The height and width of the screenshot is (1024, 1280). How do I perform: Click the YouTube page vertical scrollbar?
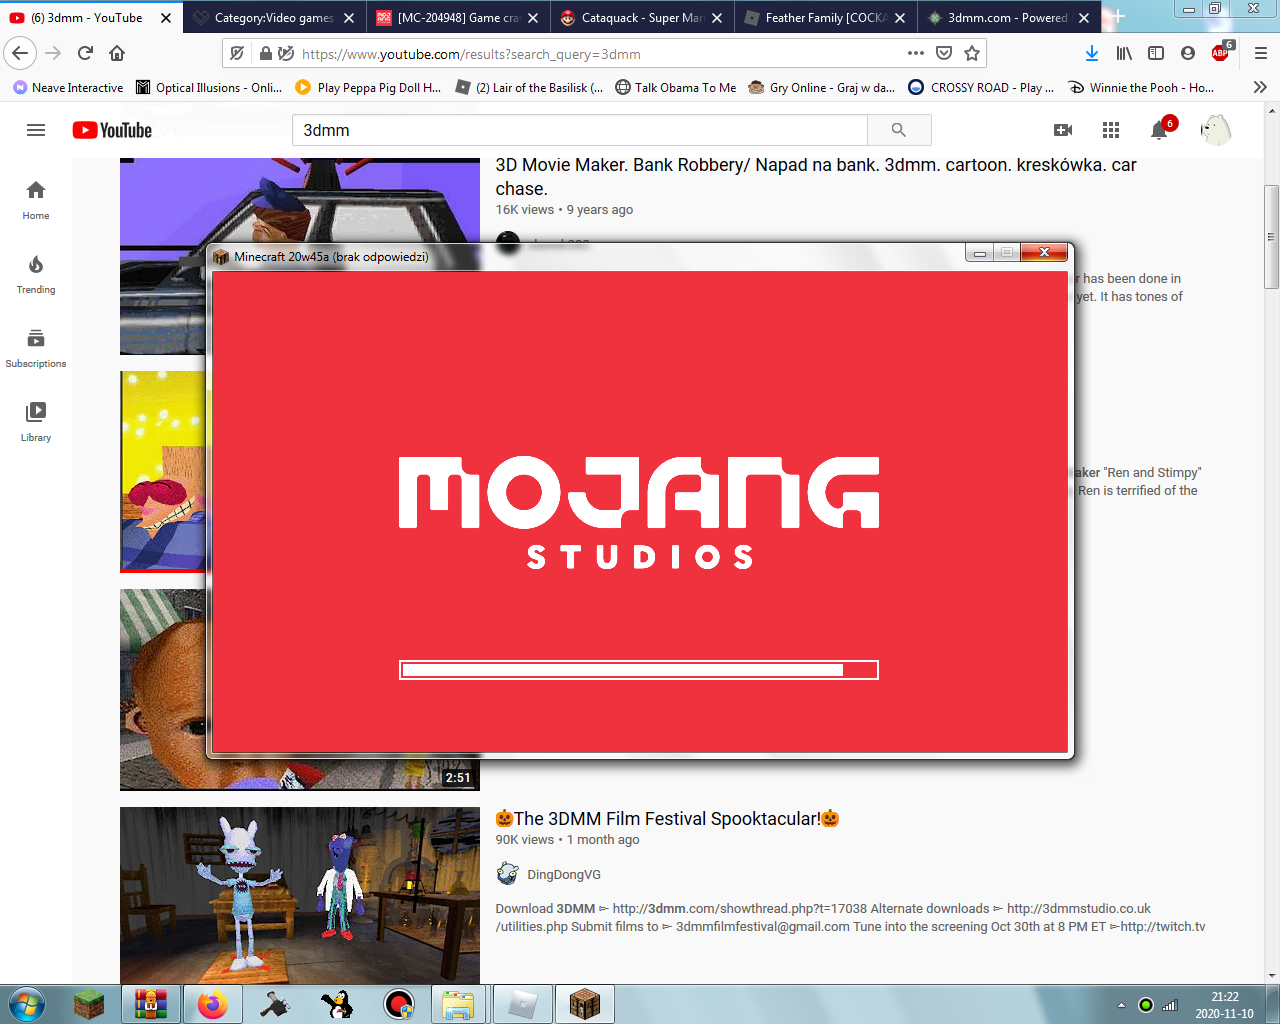[x=1272, y=236]
